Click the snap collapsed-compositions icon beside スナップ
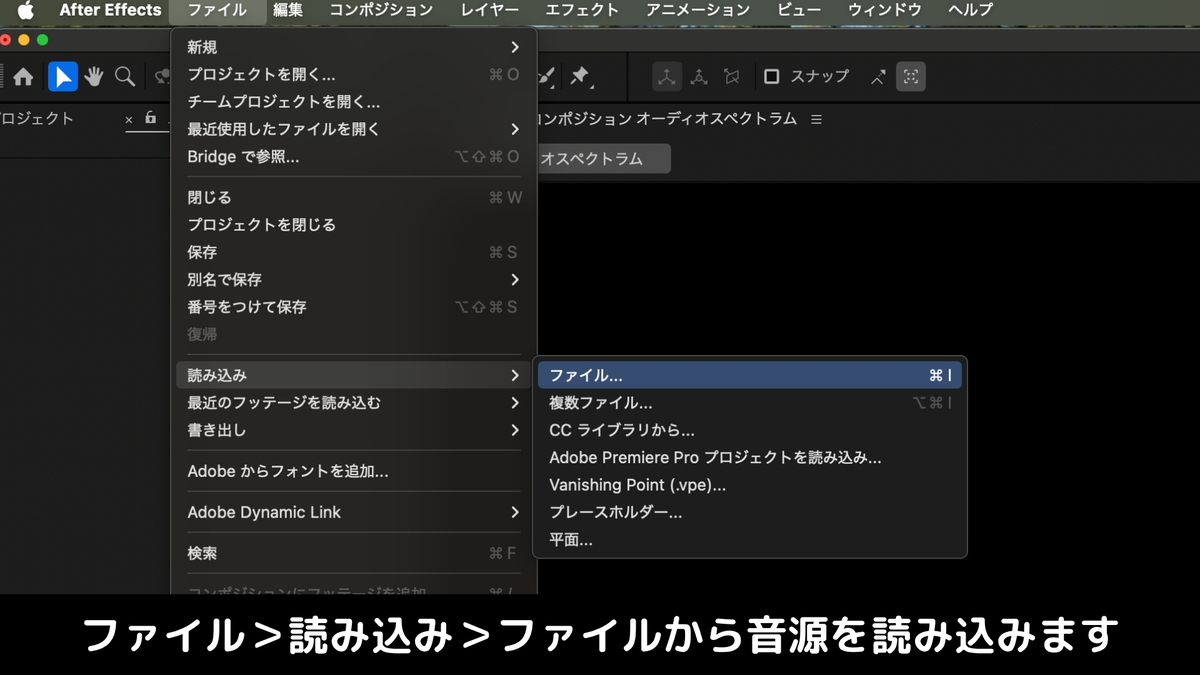1200x675 pixels. (878, 77)
